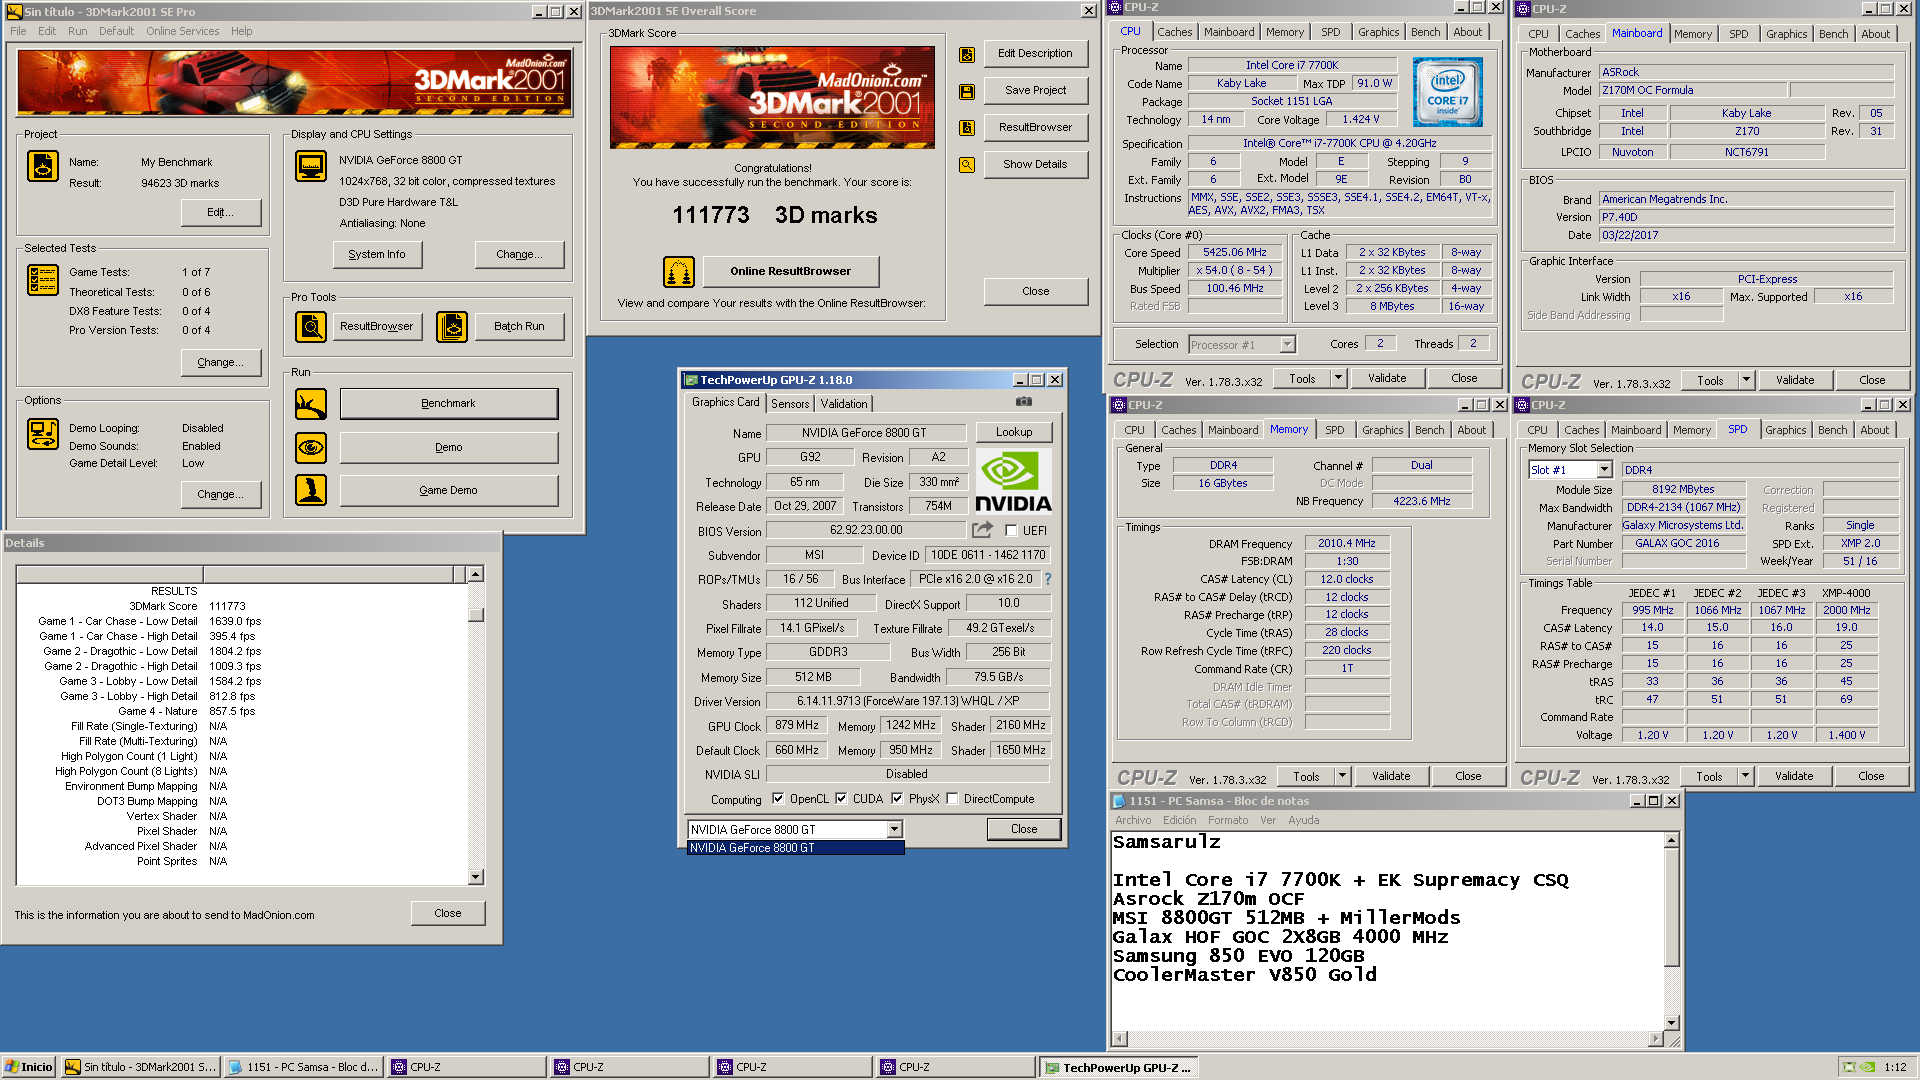Click the Details list scroll down arrow
This screenshot has width=1920, height=1080.
tap(476, 877)
